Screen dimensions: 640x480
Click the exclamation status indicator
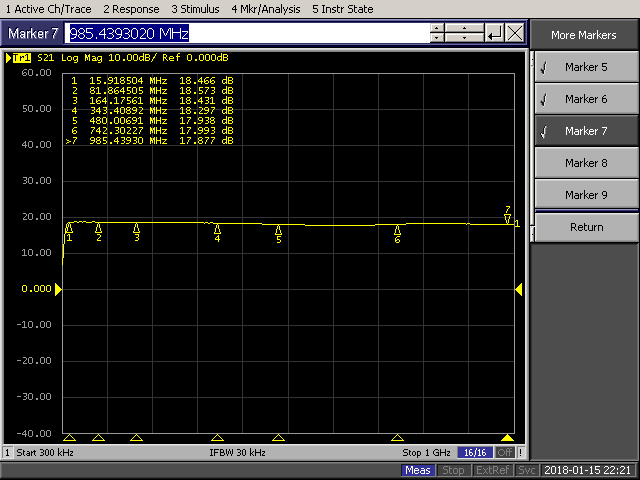coord(521,453)
